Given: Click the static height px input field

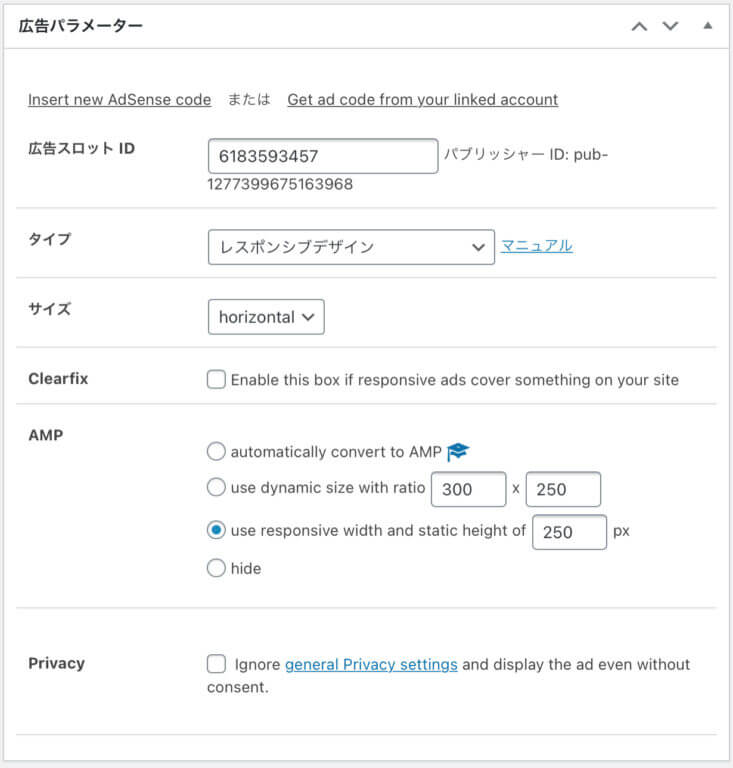Looking at the screenshot, I should tap(569, 532).
